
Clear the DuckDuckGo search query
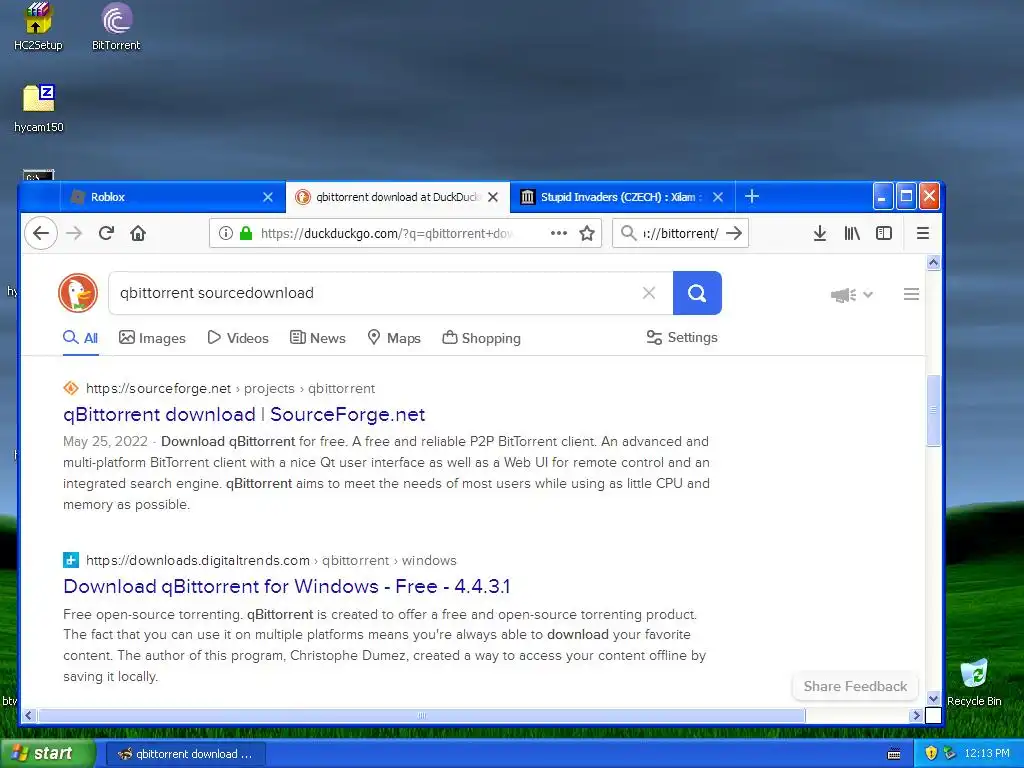pyautogui.click(x=648, y=293)
